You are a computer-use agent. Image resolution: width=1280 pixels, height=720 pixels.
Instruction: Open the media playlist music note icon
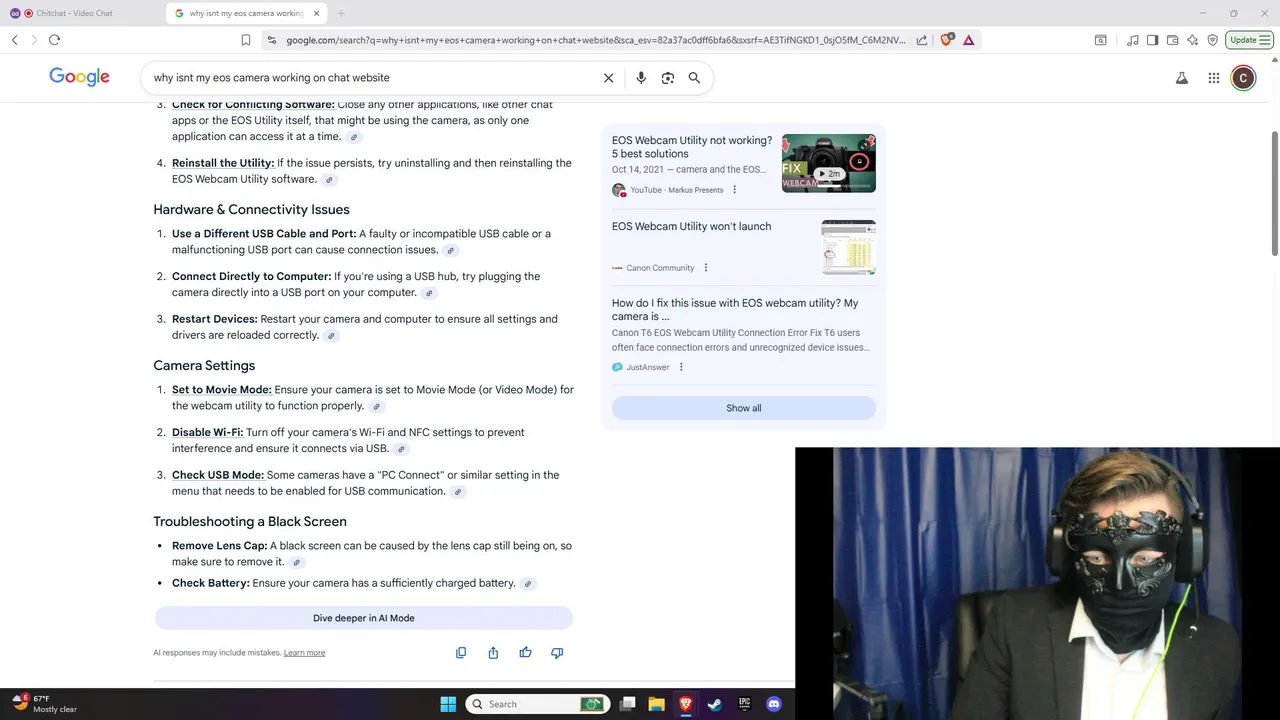(x=1132, y=40)
